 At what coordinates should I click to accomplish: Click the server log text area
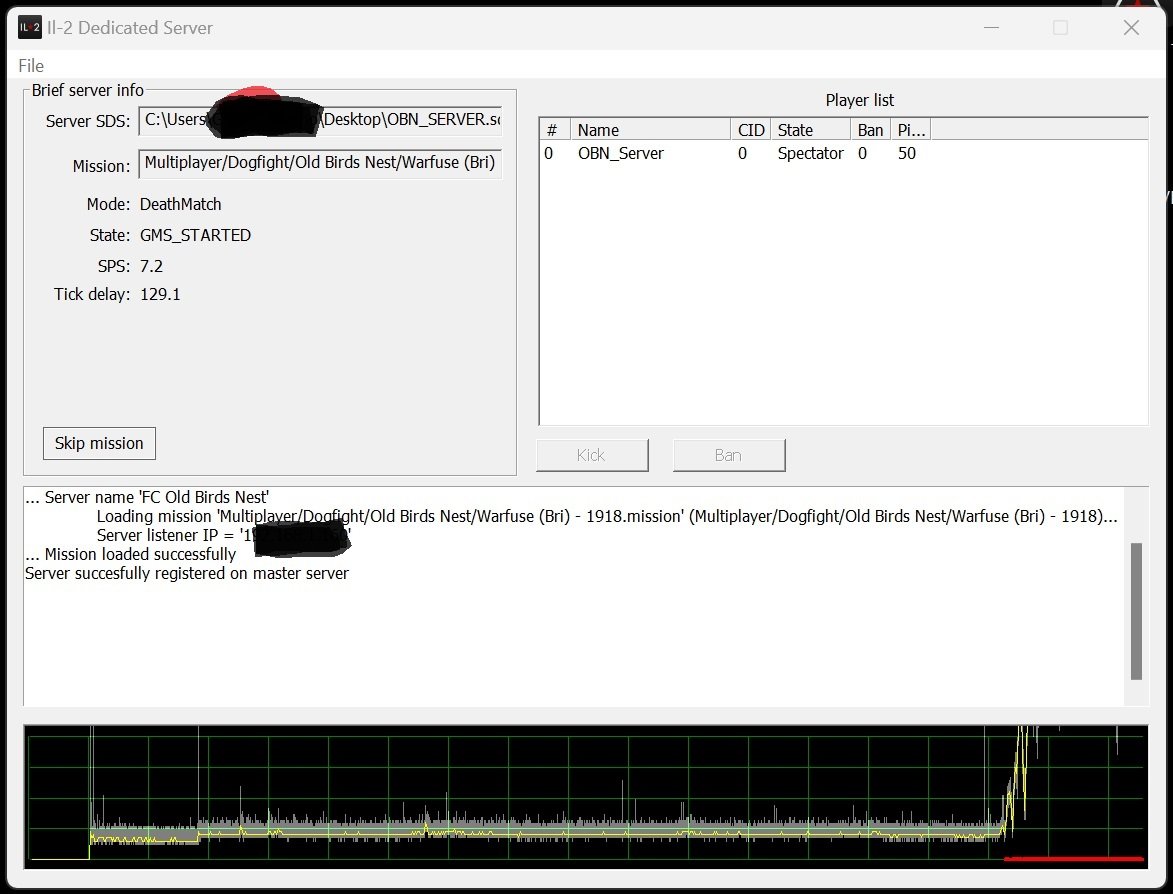tap(574, 596)
